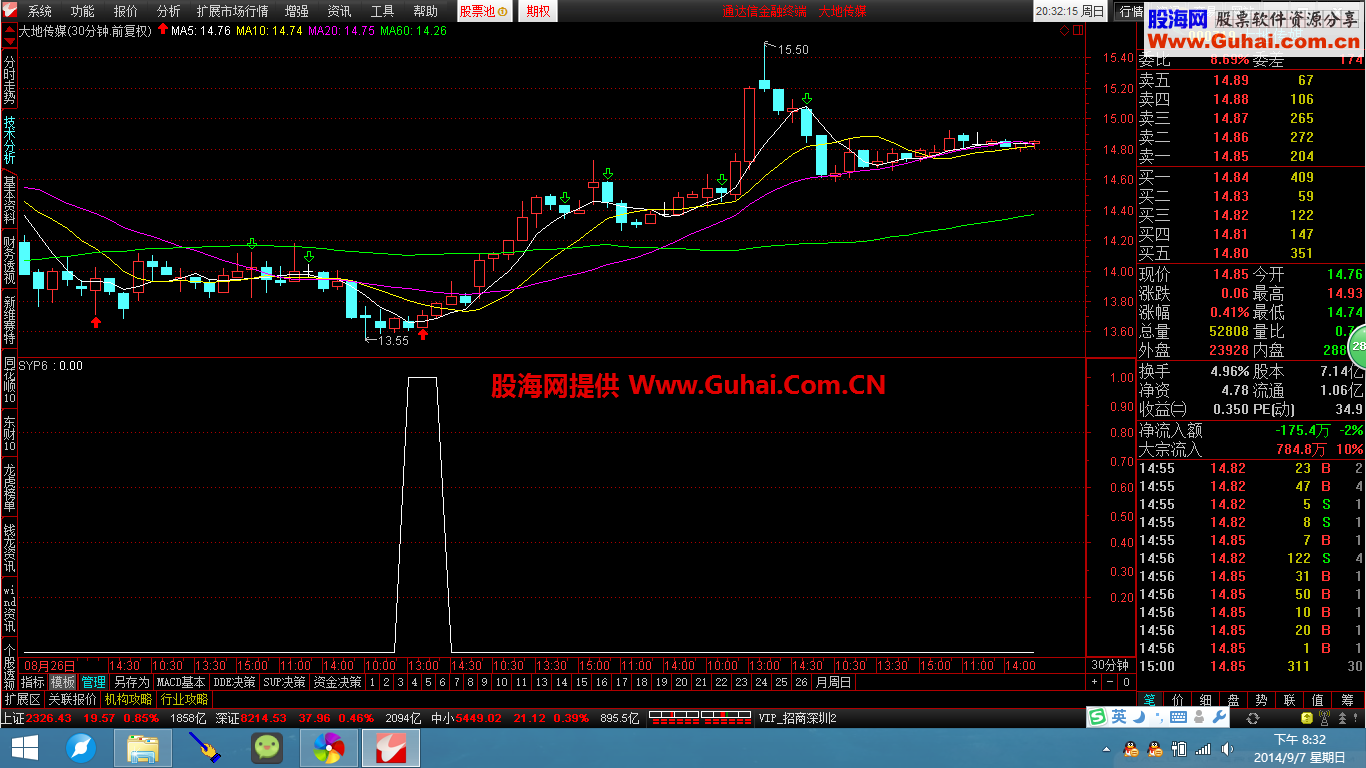Click the refresh icon in status bar

pyautogui.click(x=1252, y=718)
